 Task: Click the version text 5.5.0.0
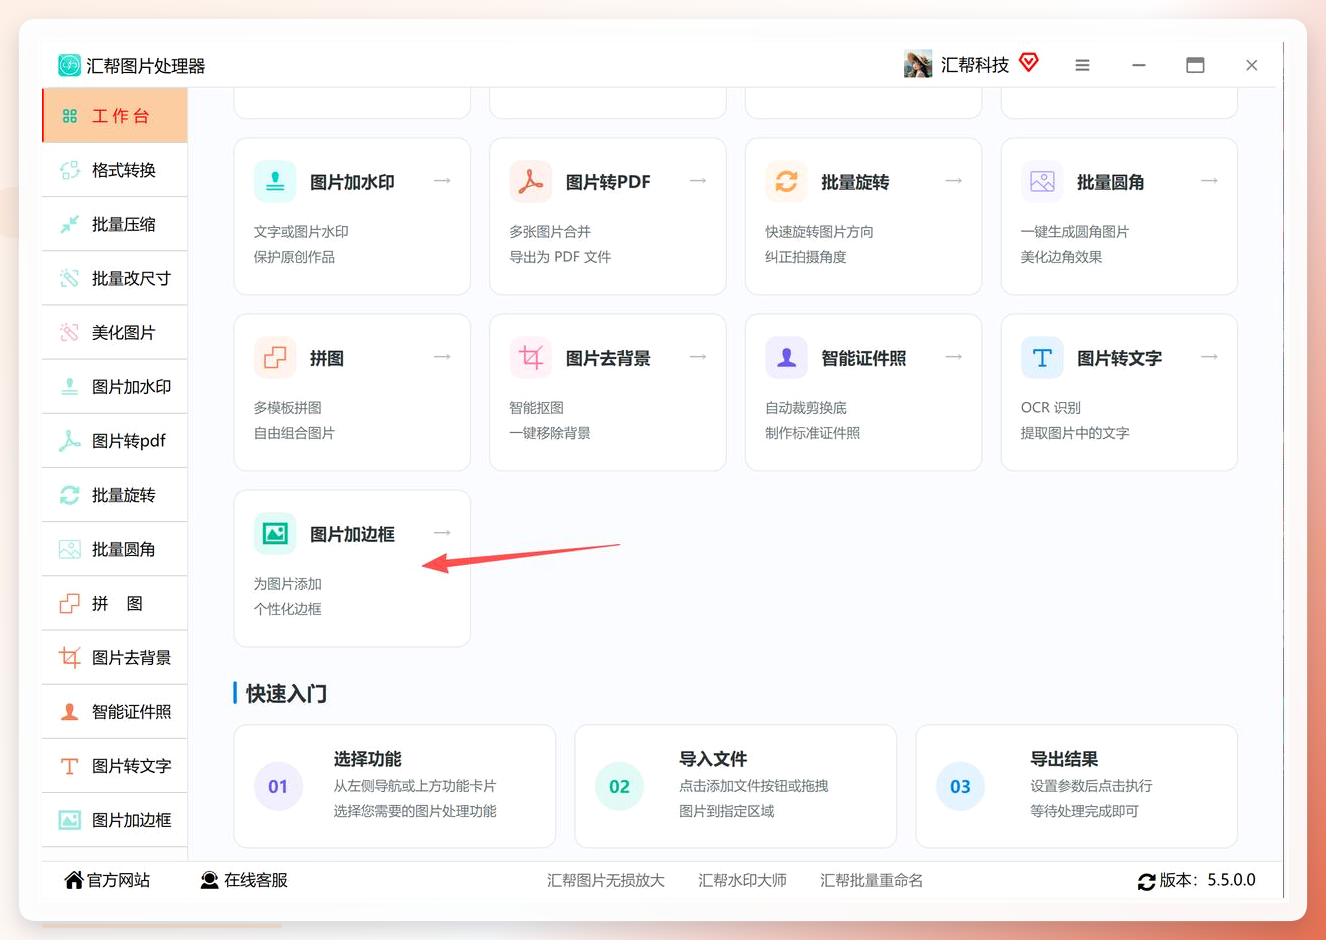[x=1231, y=880]
